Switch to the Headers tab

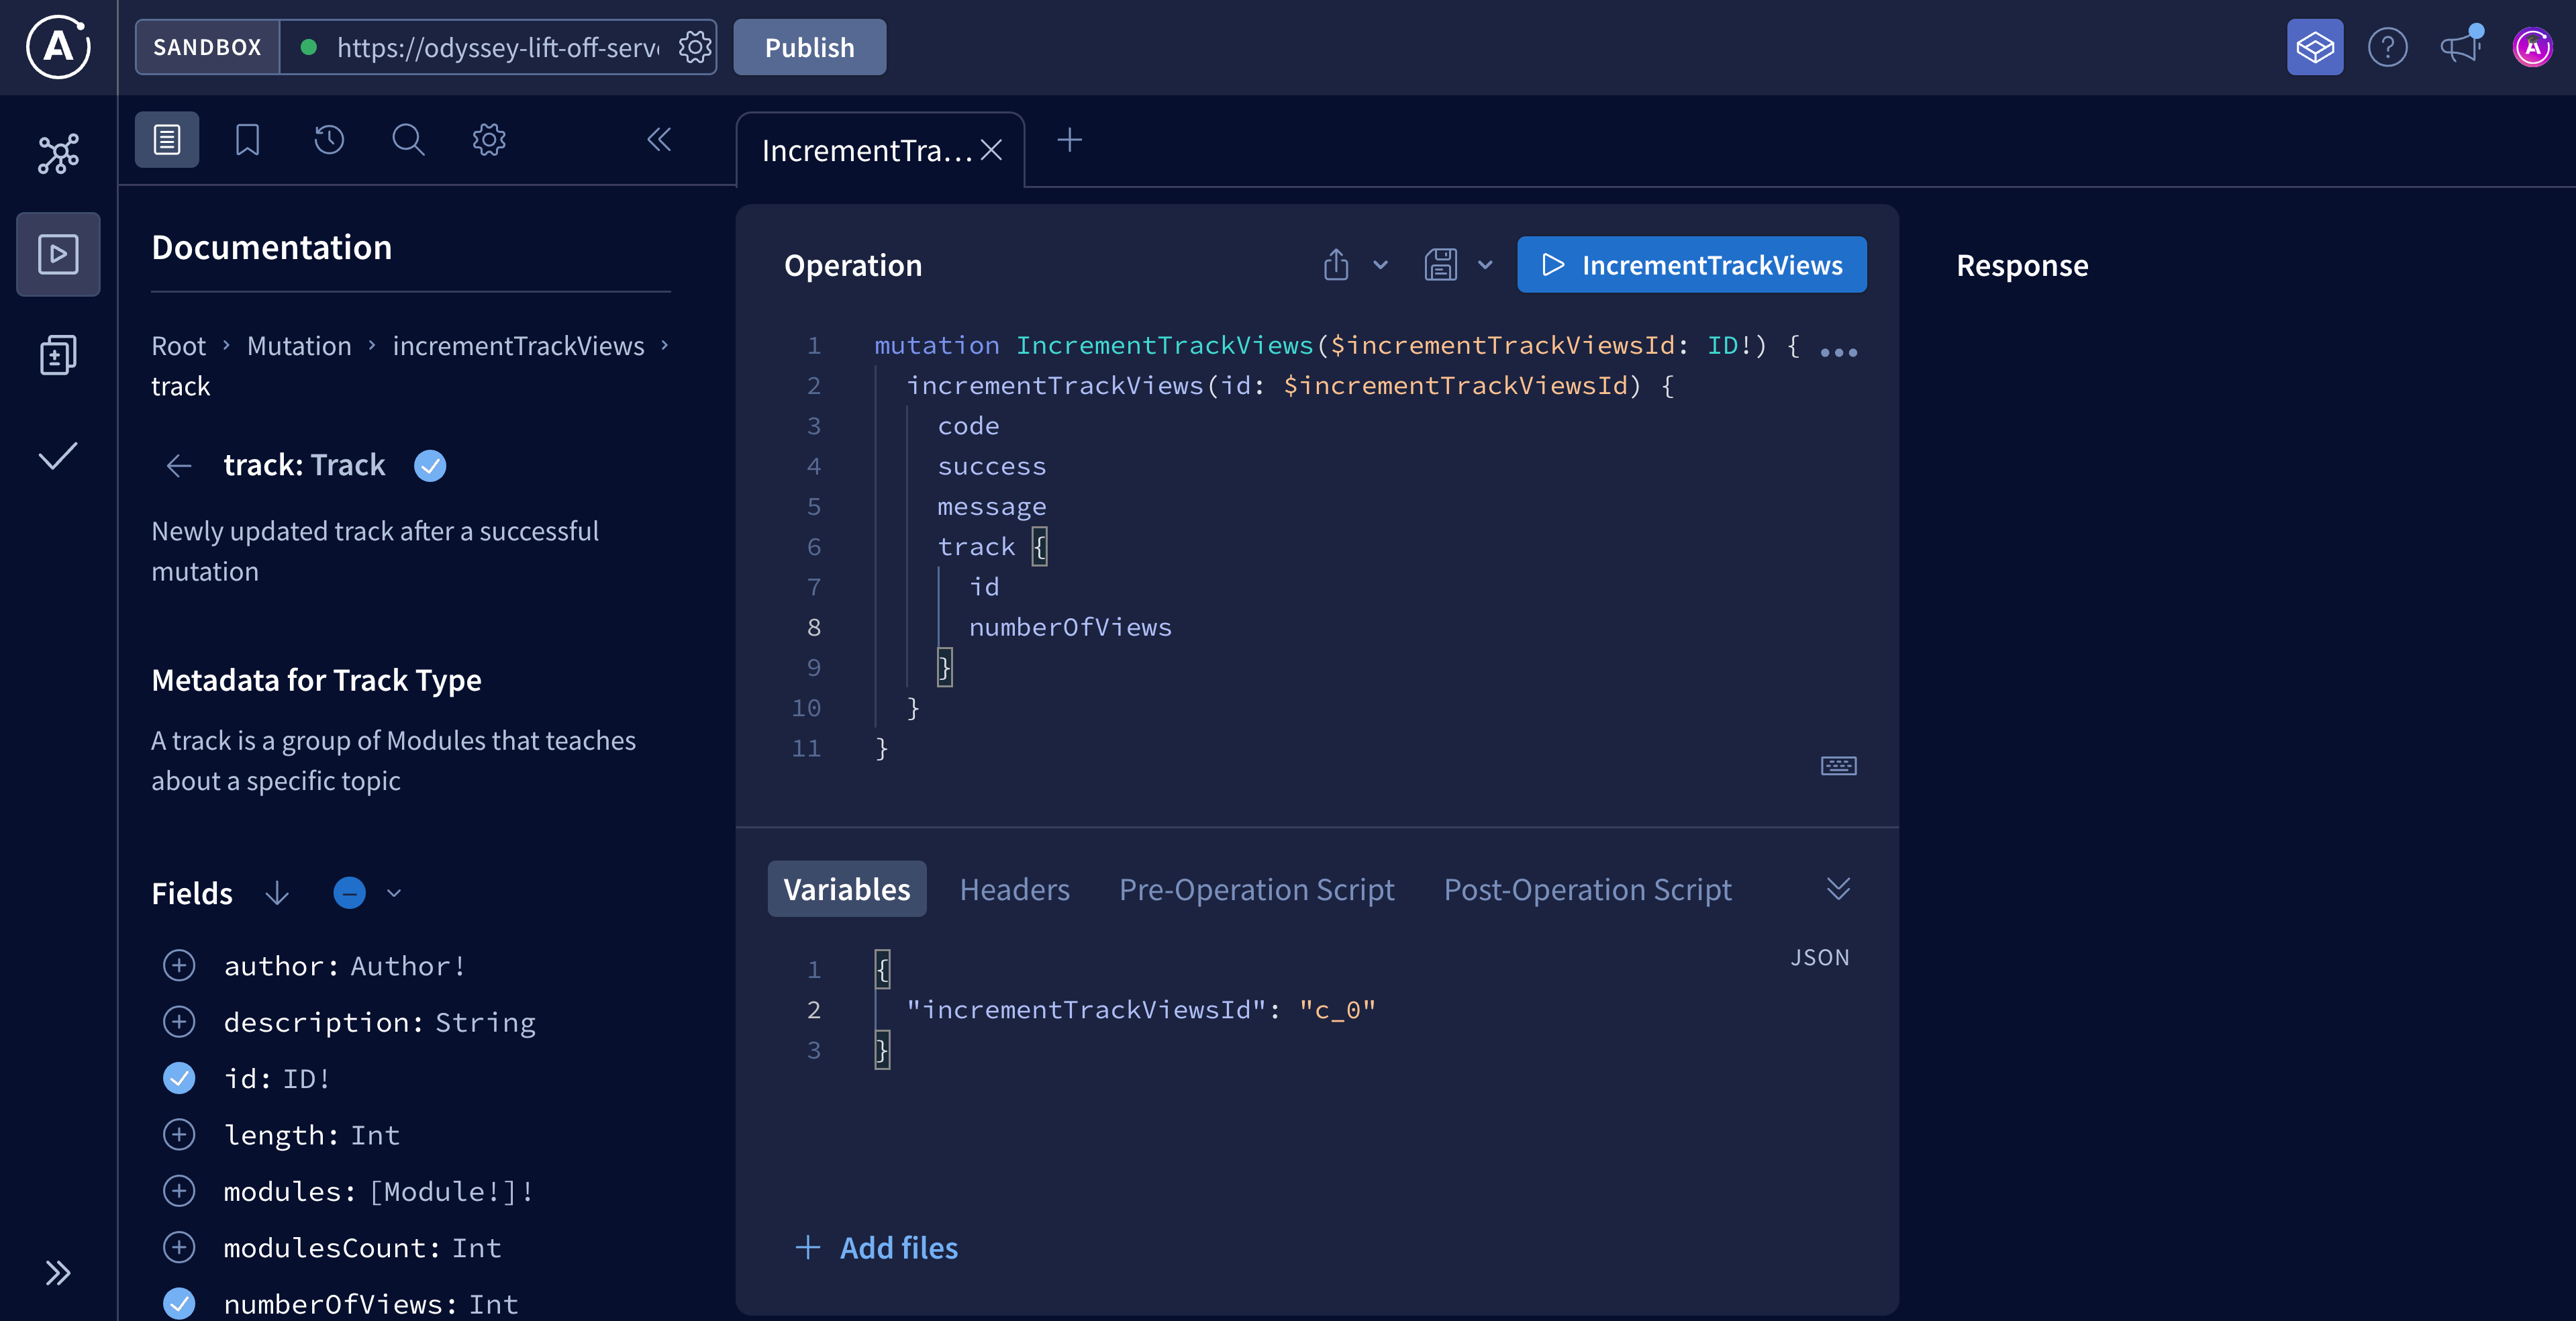click(1014, 889)
